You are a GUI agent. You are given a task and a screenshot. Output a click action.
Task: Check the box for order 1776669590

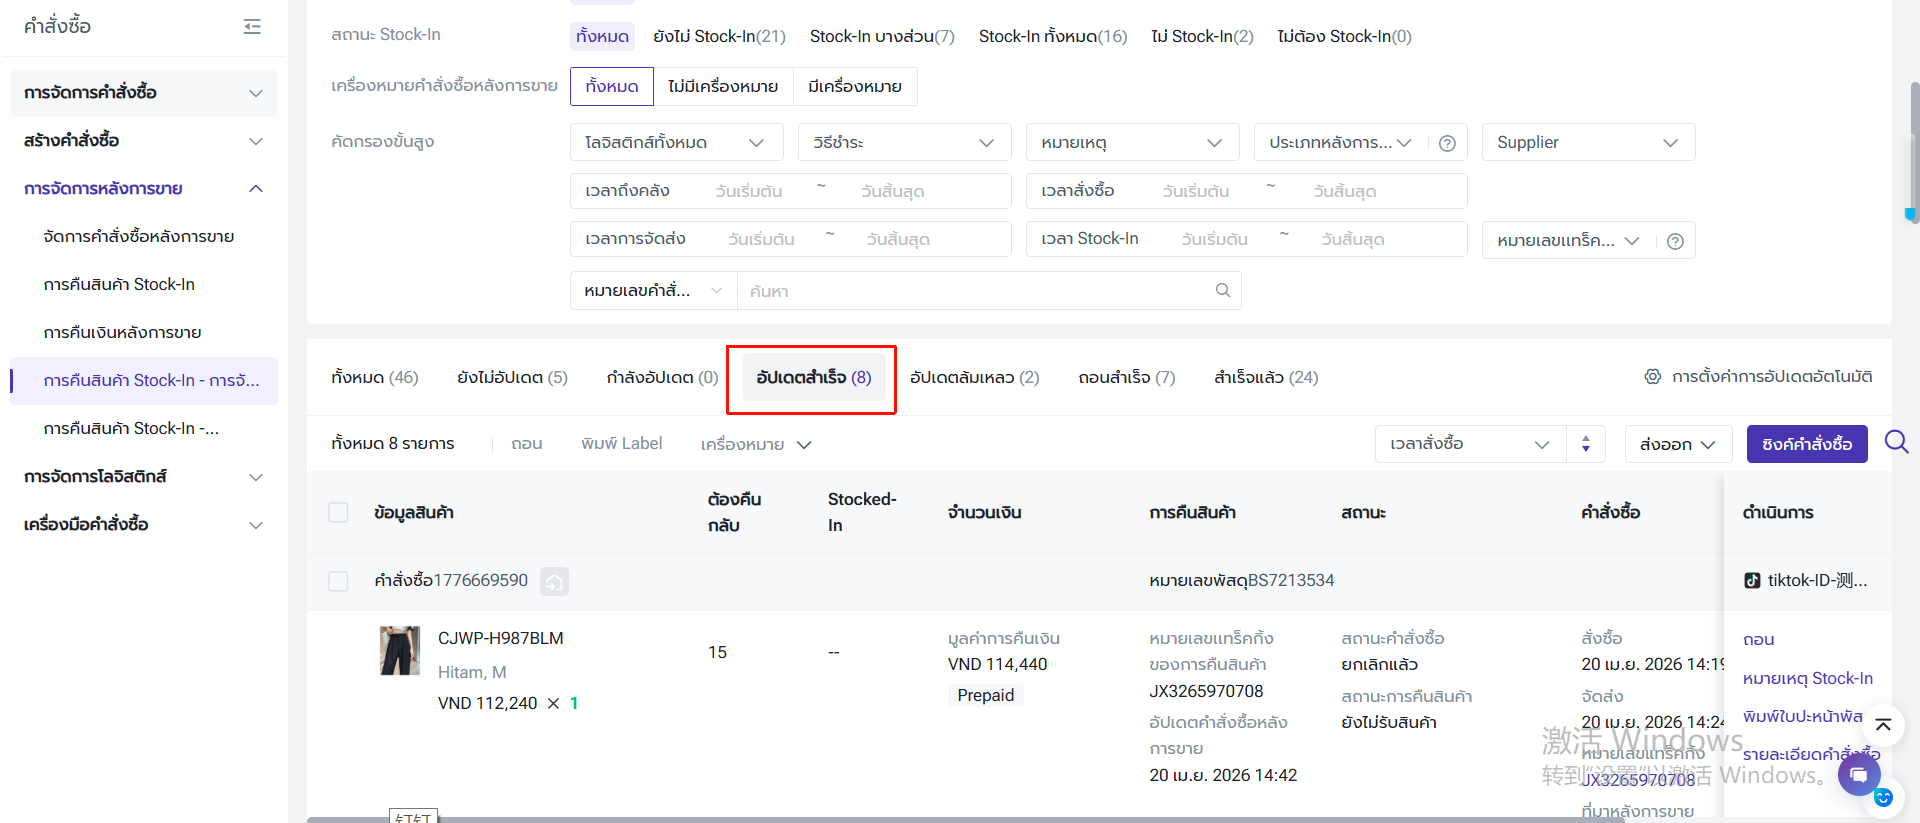coord(338,581)
